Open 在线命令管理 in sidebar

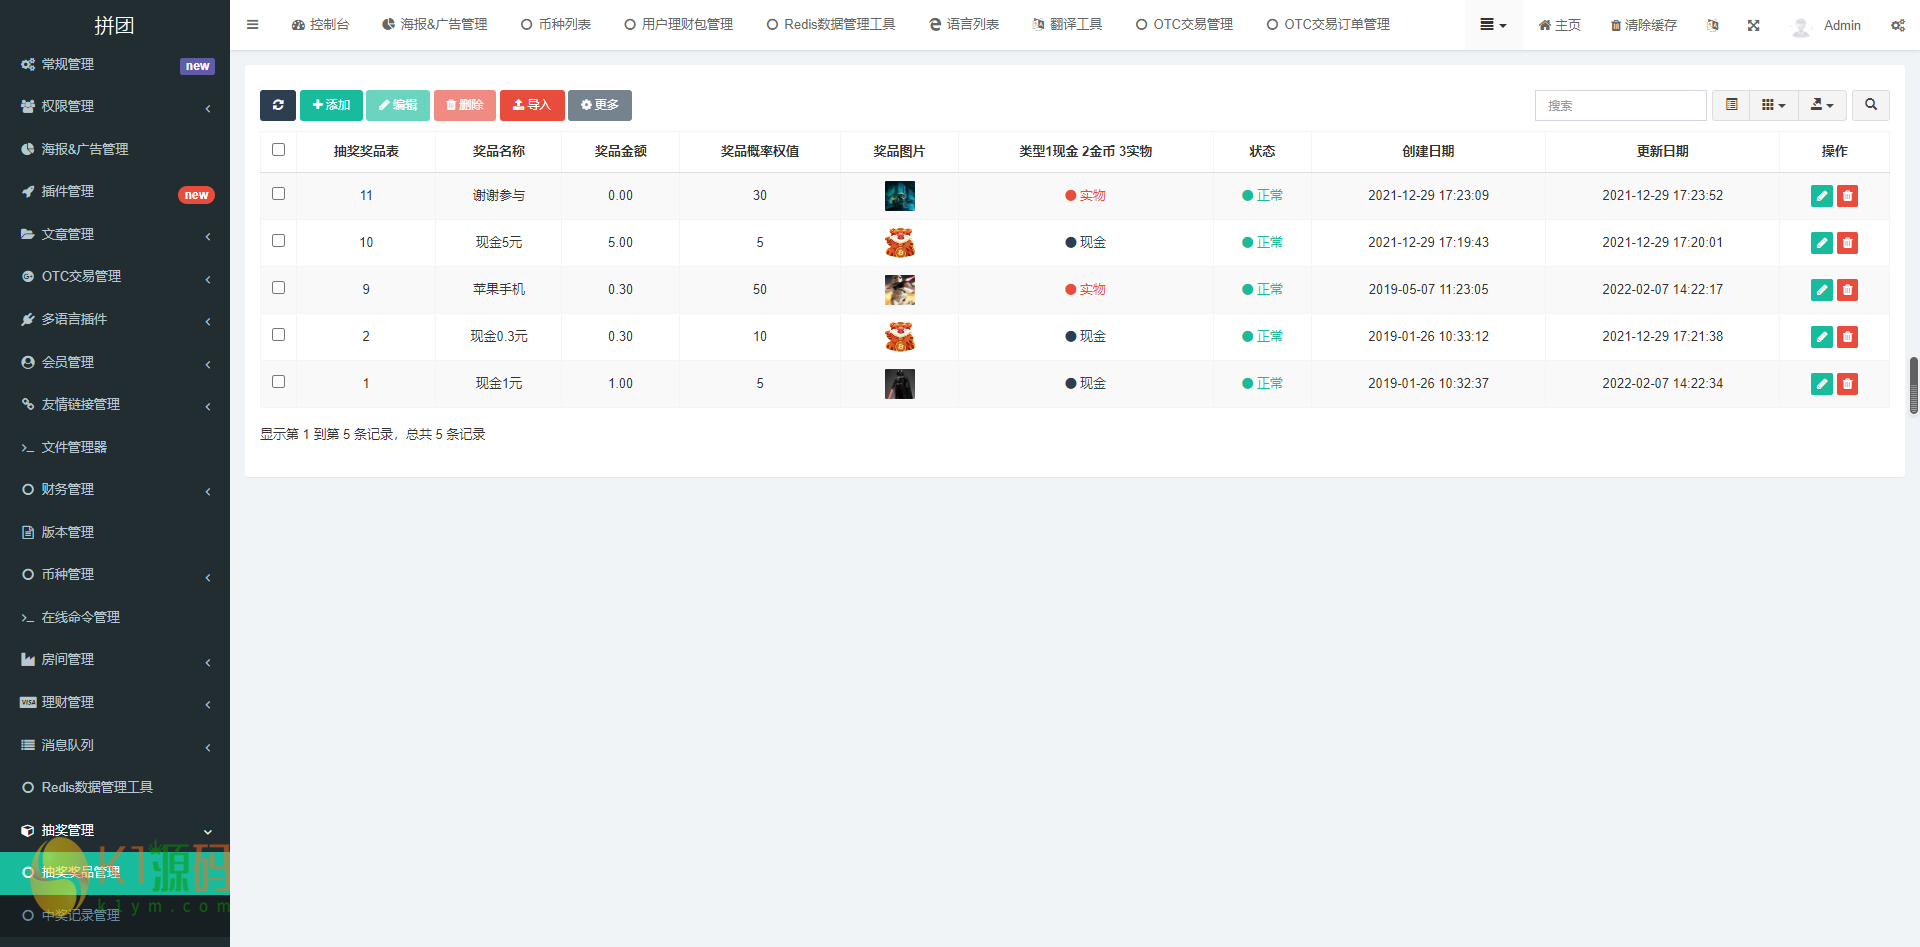[115, 617]
